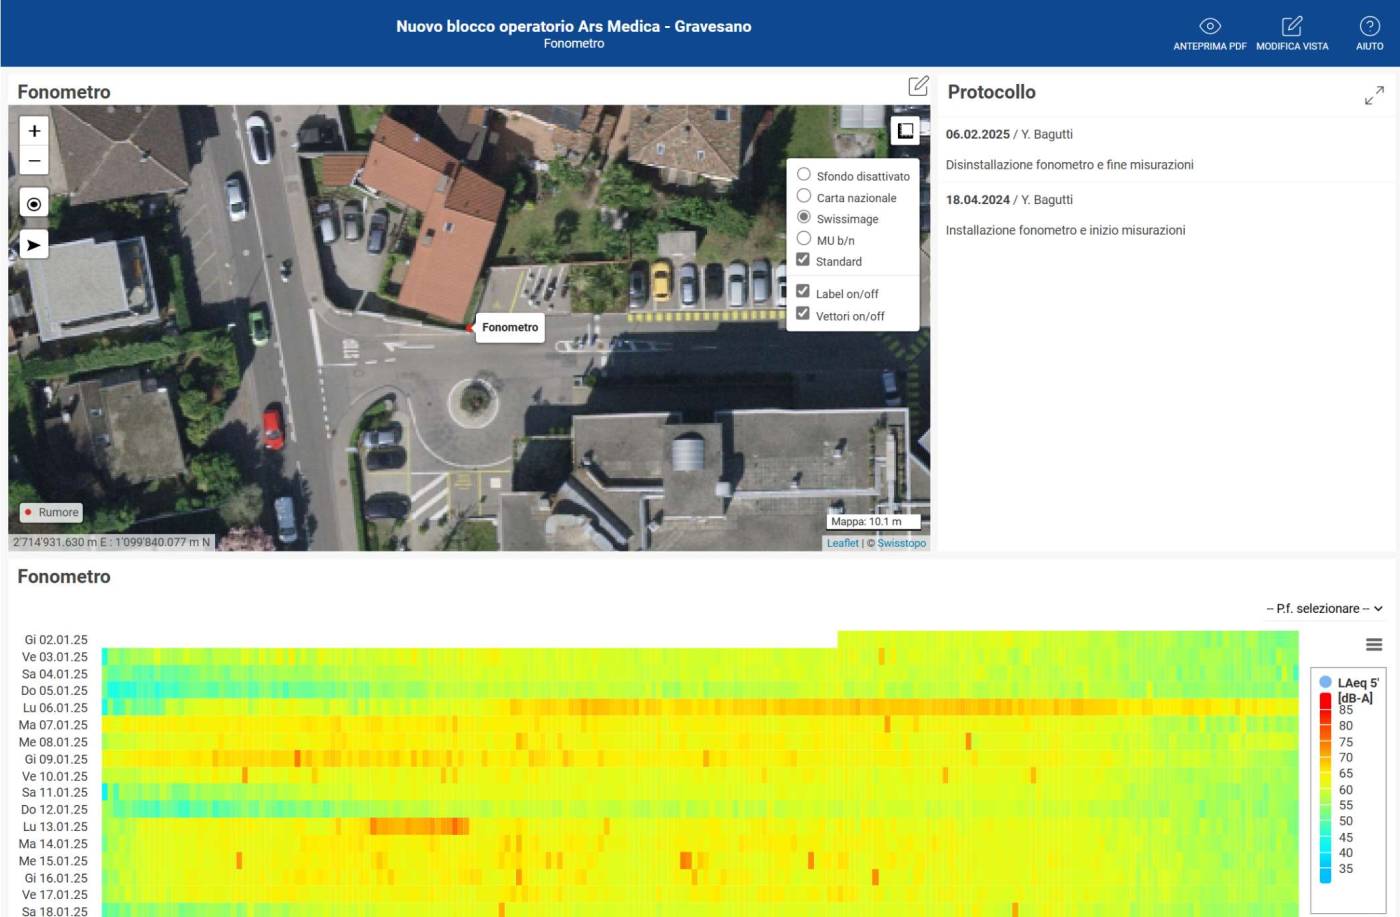This screenshot has height=917, width=1400.
Task: Expand the Protocollo panel to fullscreen
Action: 1374,95
